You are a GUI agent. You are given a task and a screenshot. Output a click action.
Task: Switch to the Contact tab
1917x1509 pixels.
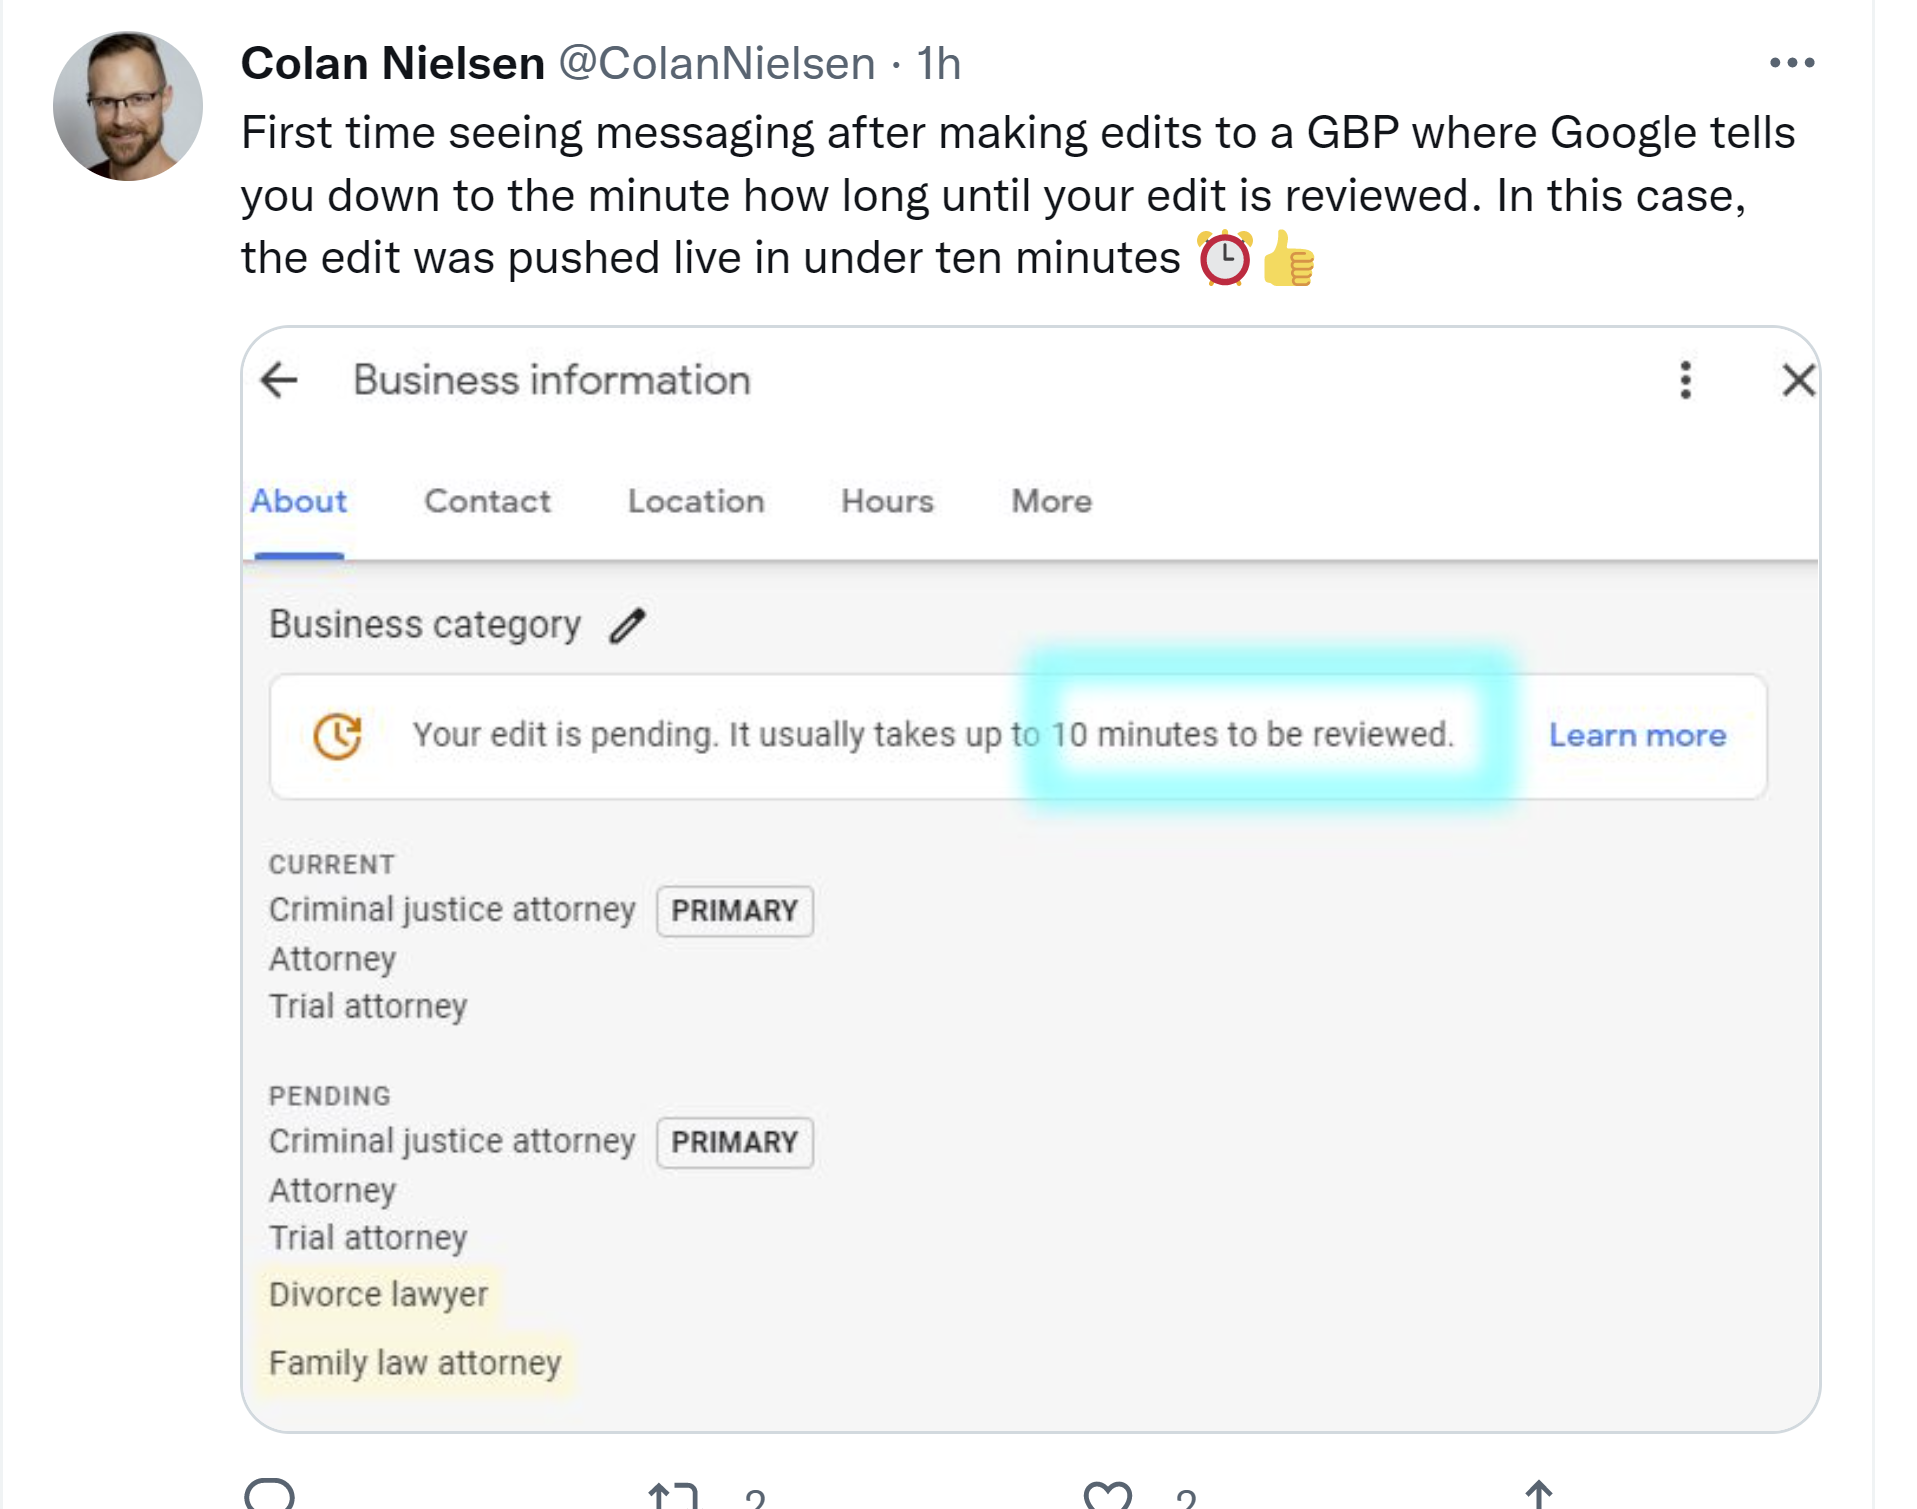point(487,501)
